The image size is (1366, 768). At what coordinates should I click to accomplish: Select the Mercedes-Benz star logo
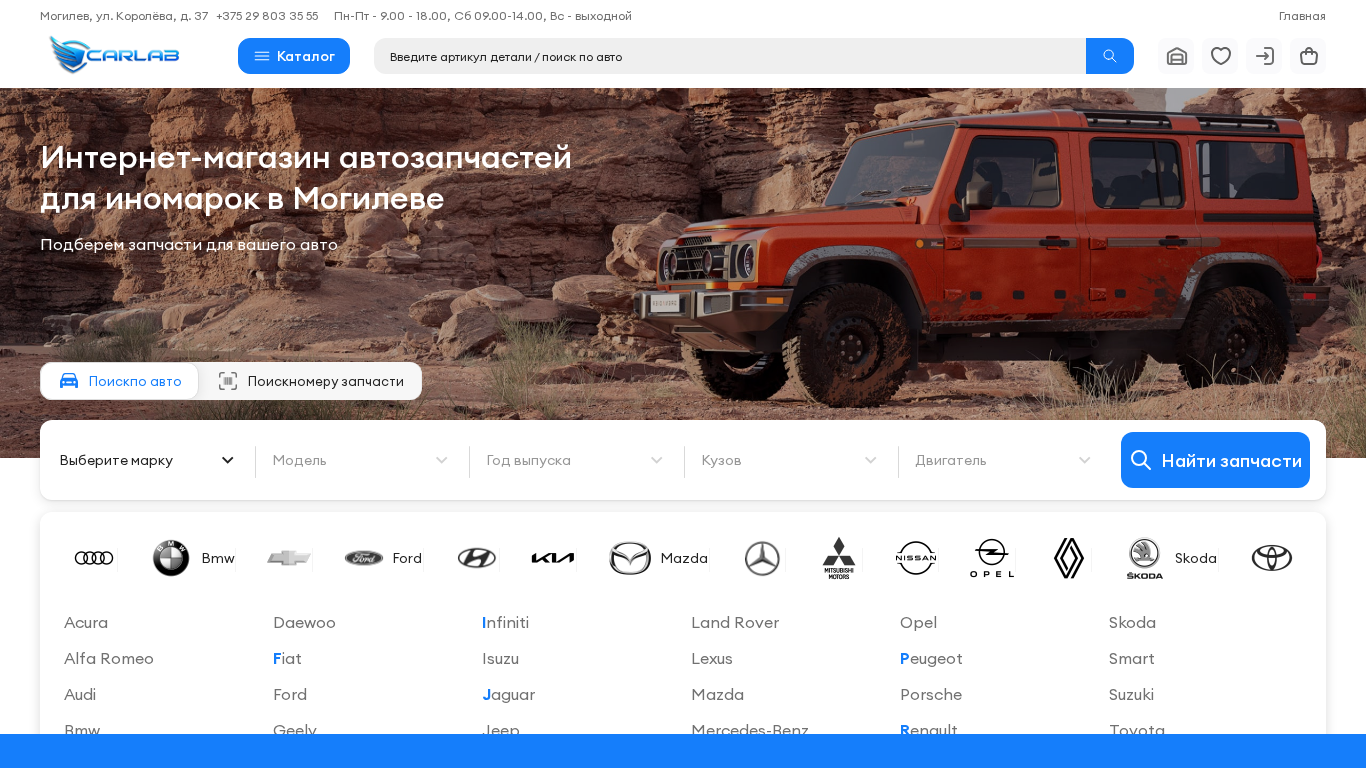pos(762,558)
